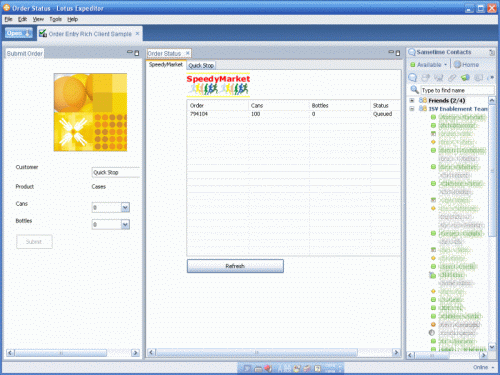Viewport: 500px width, 375px height.
Task: Click the Type to find name field
Action: 457,90
